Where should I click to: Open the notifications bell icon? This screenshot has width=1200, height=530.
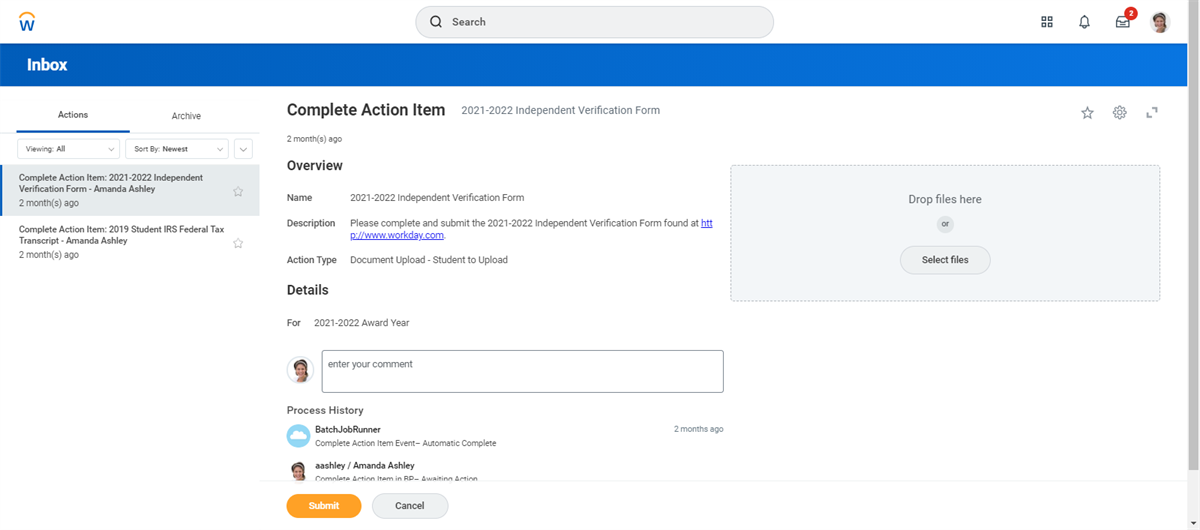[x=1084, y=22]
